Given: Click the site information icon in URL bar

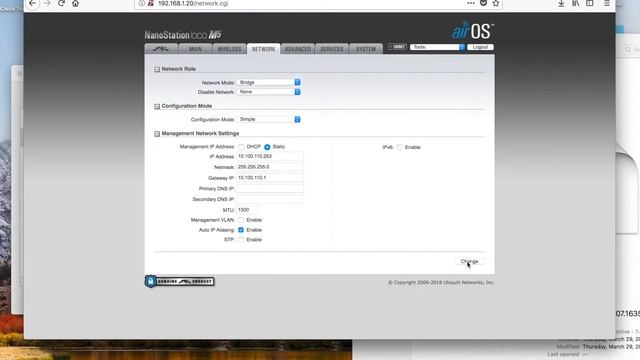Looking at the screenshot, I should click(142, 3).
